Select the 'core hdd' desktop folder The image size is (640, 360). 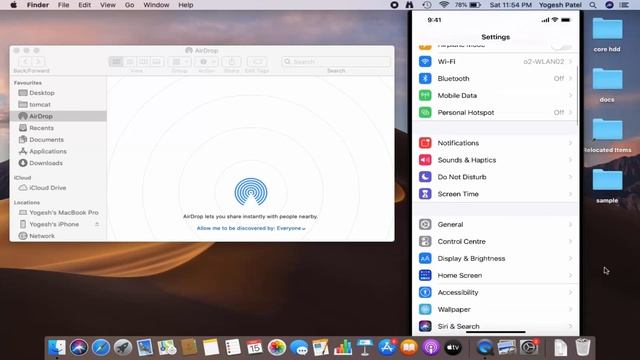click(x=607, y=35)
